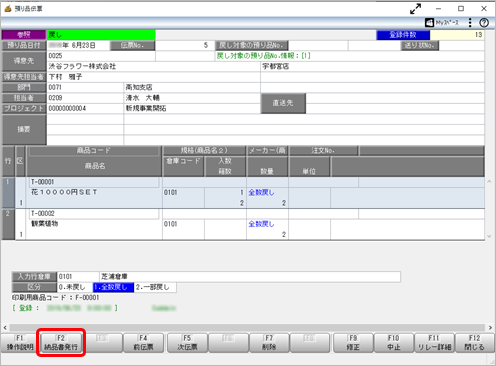The width and height of the screenshot is (496, 366).
Task: Click product name 観葉植物
Action: point(44,224)
